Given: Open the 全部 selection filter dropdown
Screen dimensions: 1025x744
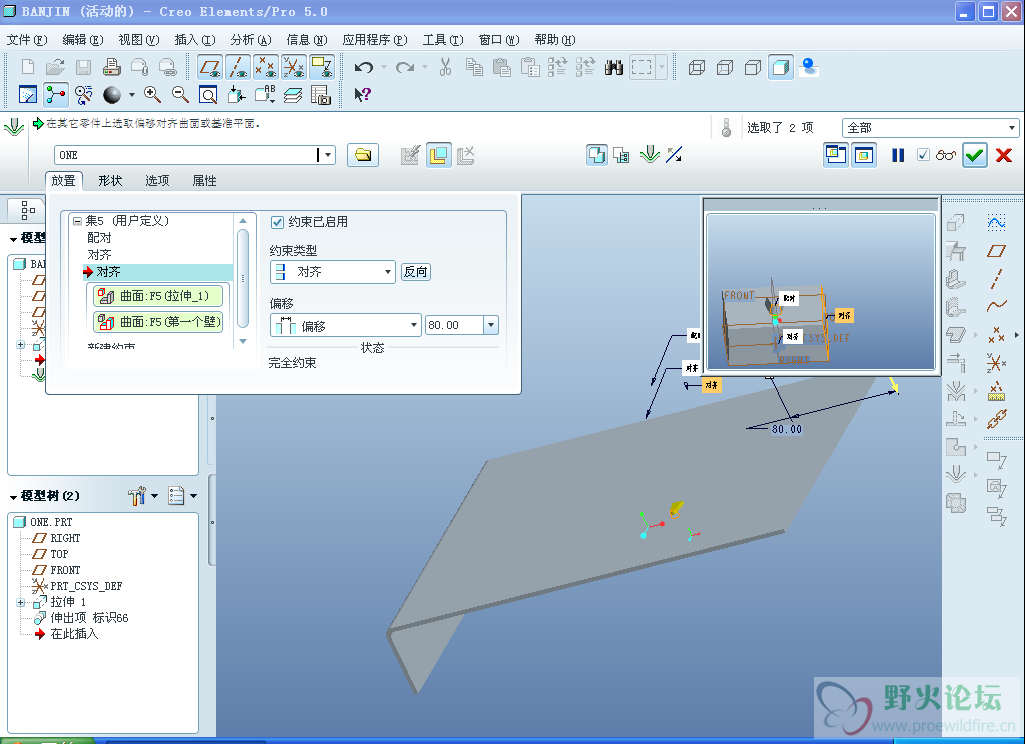Looking at the screenshot, I should (x=1011, y=127).
